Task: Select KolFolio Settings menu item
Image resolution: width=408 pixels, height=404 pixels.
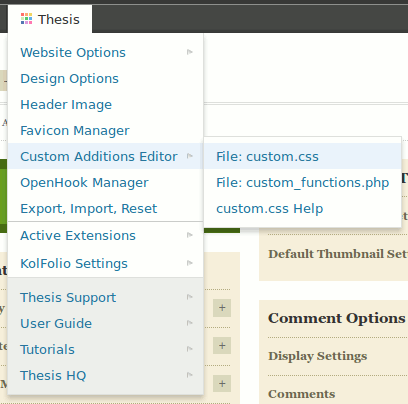Action: click(105, 263)
